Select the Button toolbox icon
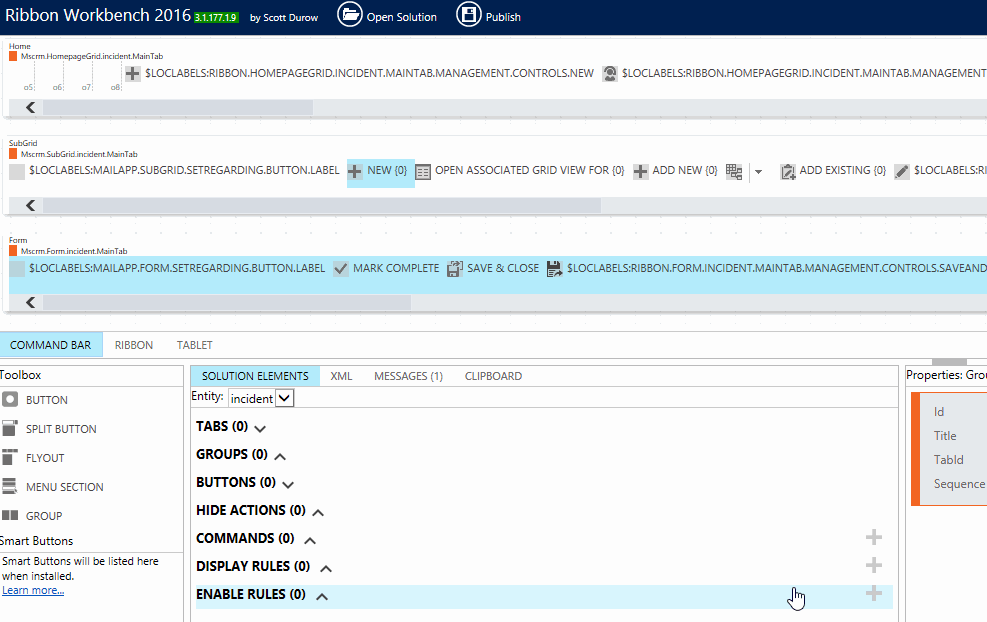987x622 pixels. (10, 399)
